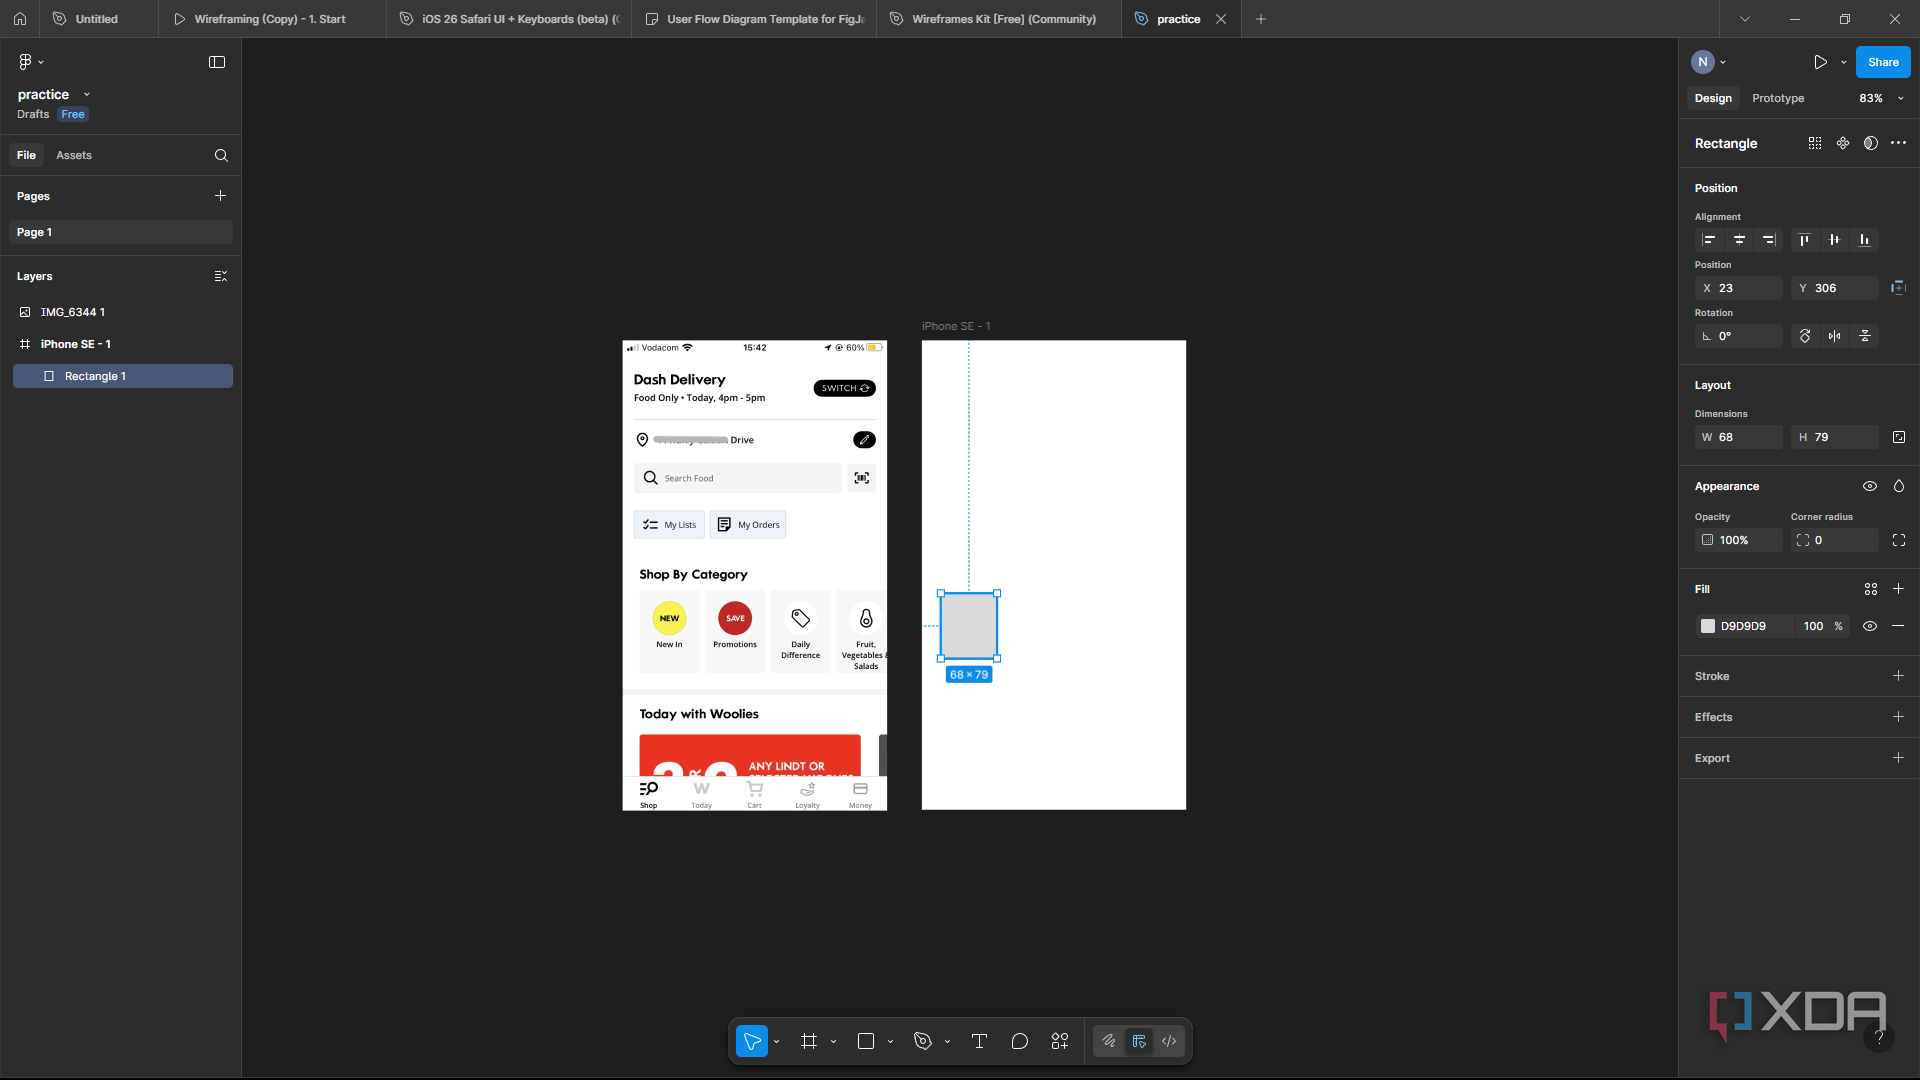Toggle layer visibility in Appearance
The image size is (1920, 1080).
click(1870, 486)
